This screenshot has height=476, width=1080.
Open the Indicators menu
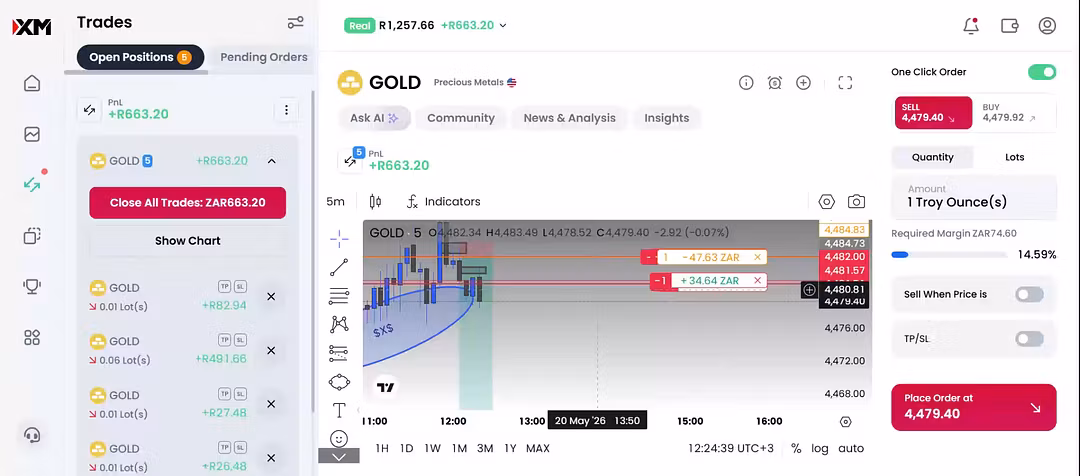pyautogui.click(x=444, y=202)
